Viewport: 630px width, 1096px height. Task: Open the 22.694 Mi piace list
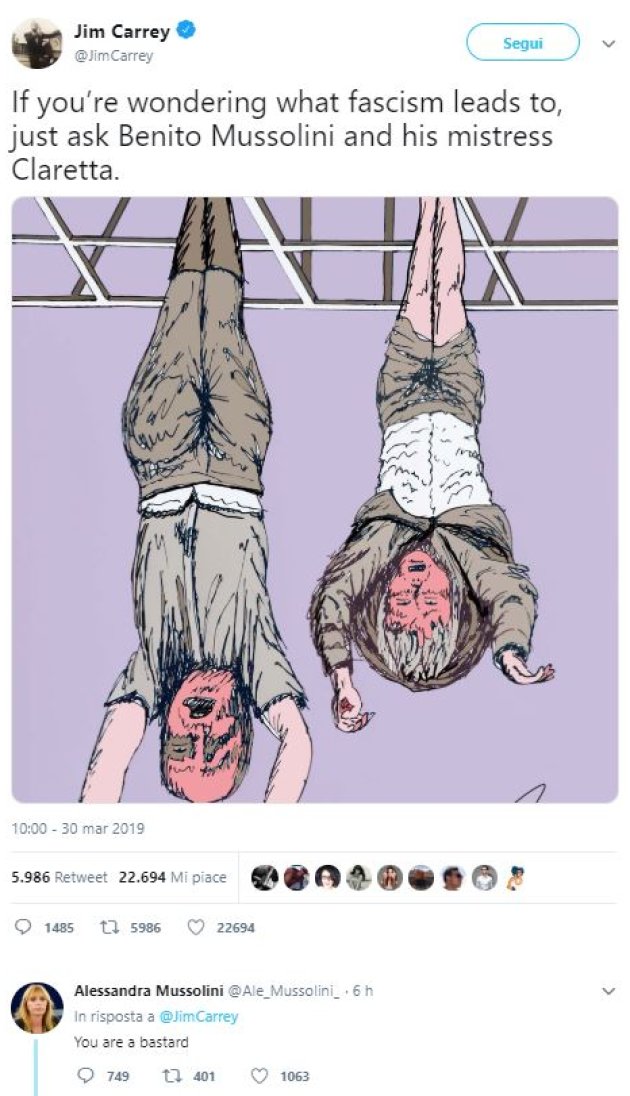[173, 877]
